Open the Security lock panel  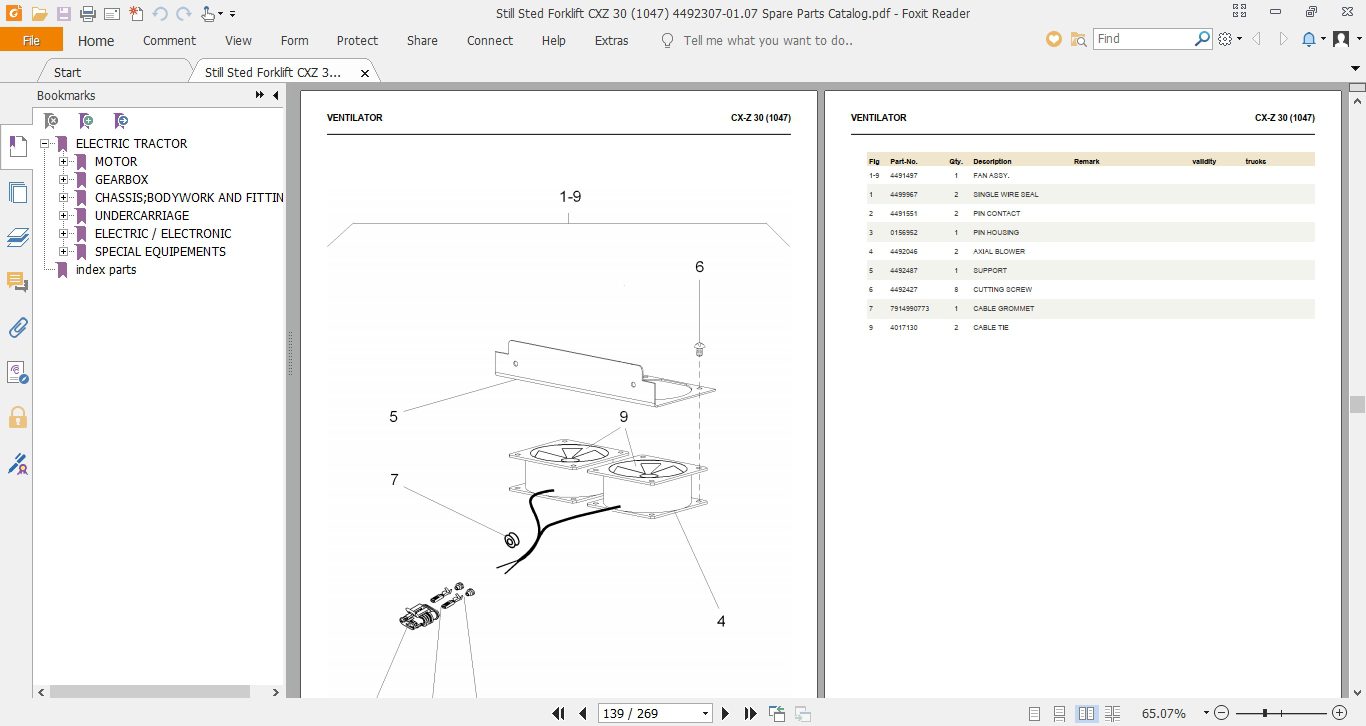17,417
